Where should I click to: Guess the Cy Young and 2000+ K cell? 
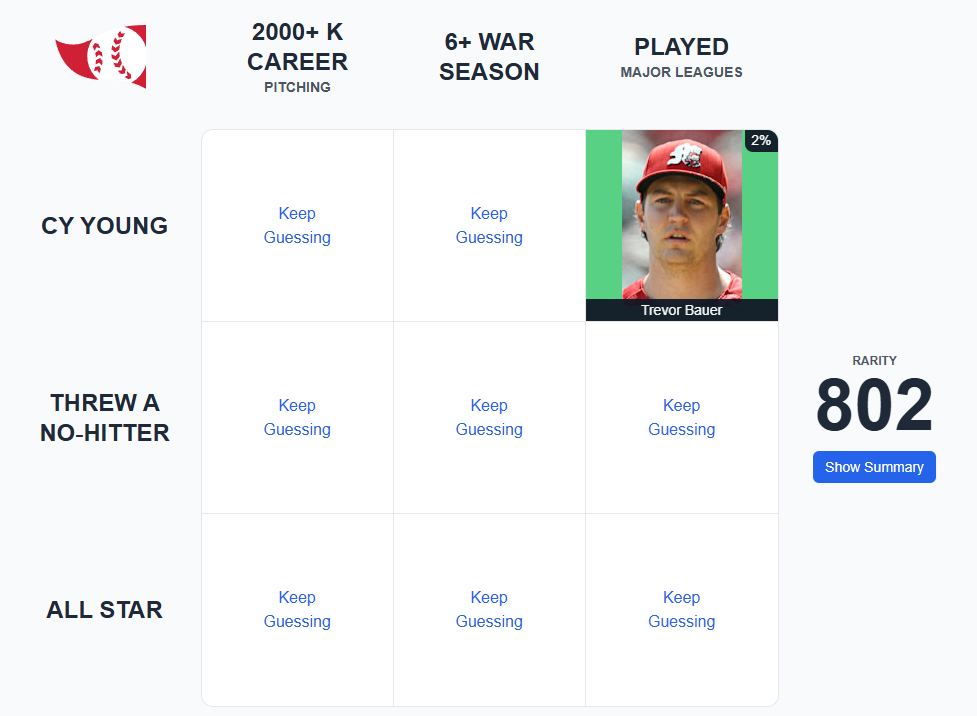[297, 226]
